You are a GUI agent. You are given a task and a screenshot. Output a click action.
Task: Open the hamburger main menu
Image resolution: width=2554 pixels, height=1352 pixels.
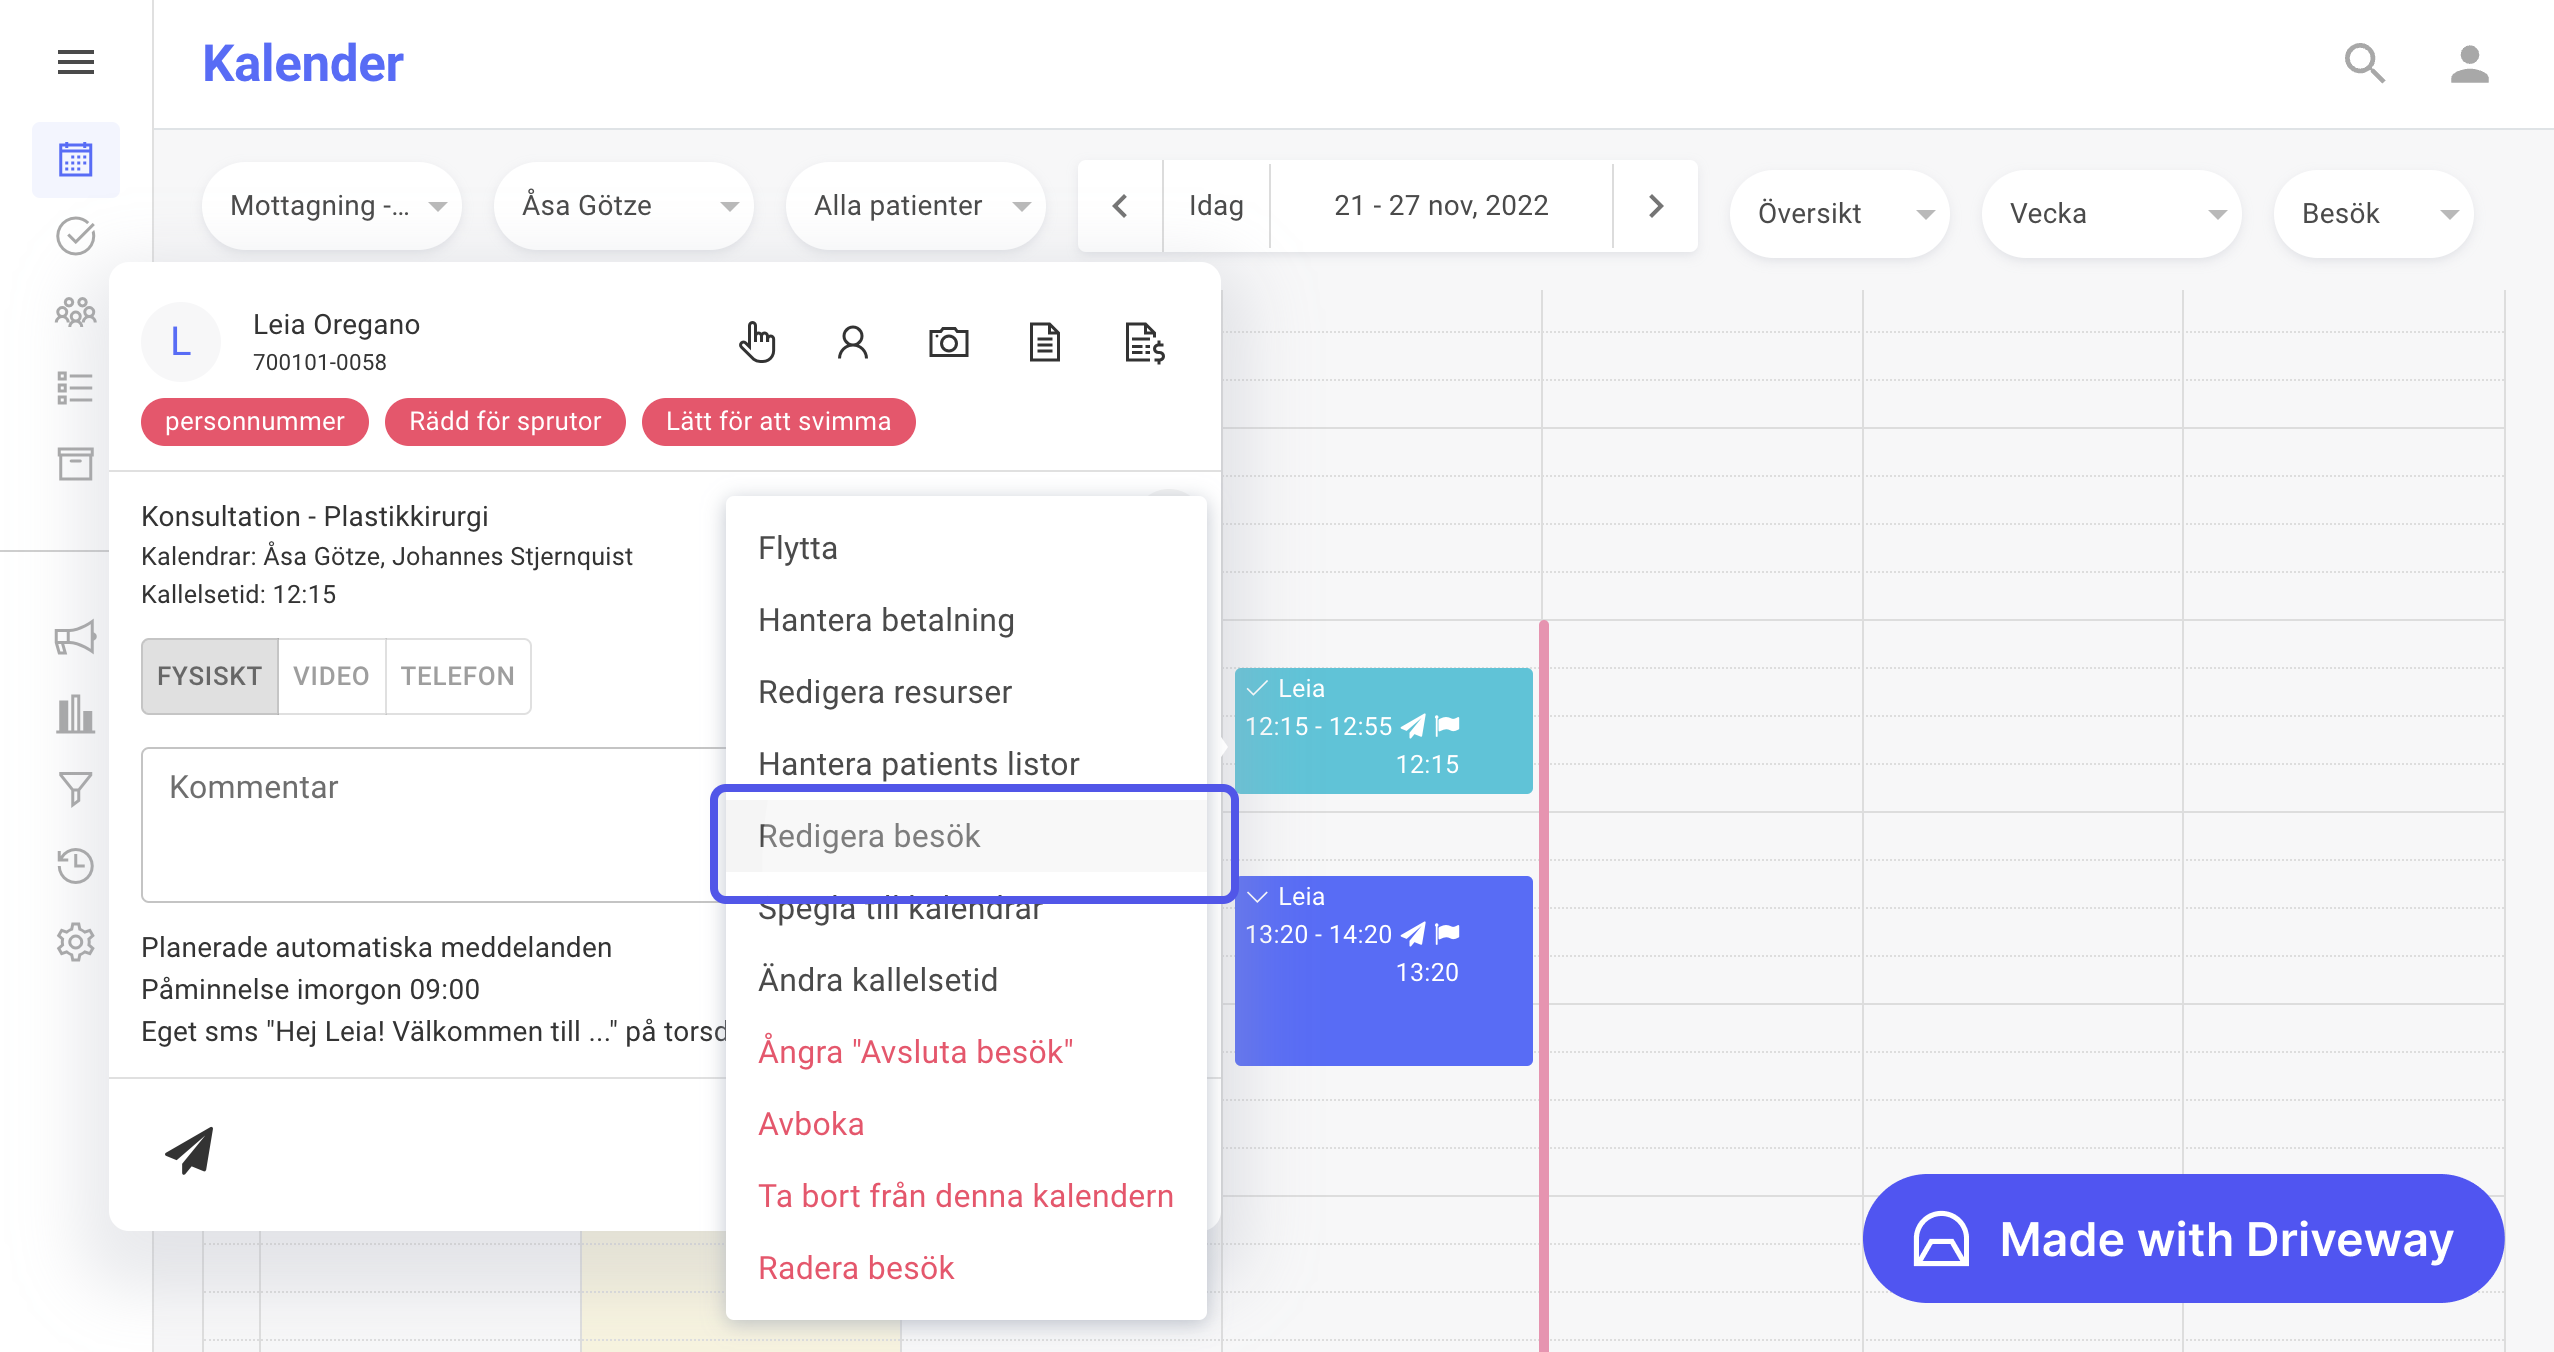pos(76,63)
